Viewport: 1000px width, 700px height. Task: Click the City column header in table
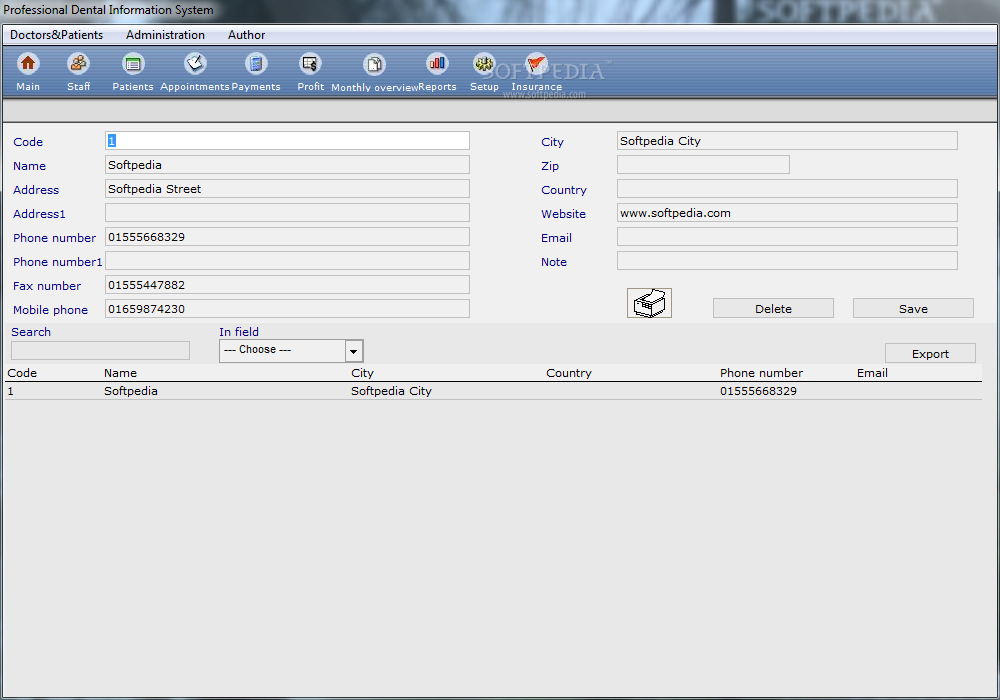[x=362, y=373]
